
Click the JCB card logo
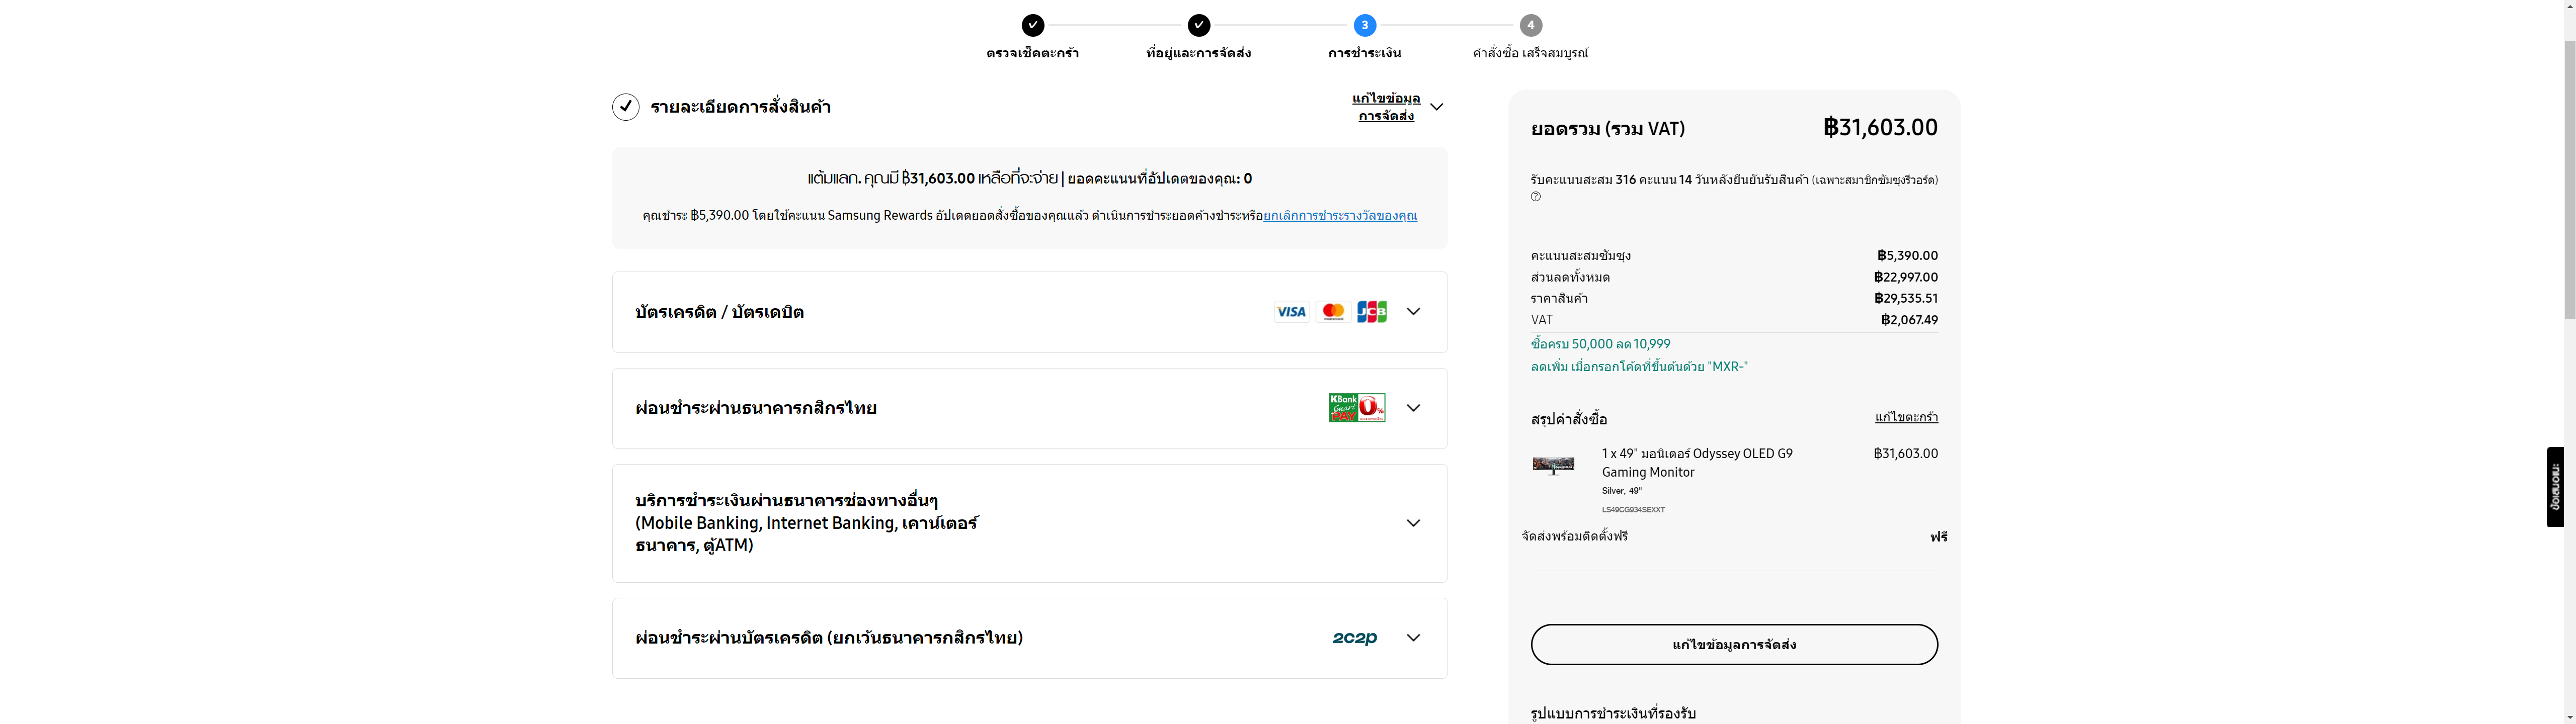(1372, 312)
